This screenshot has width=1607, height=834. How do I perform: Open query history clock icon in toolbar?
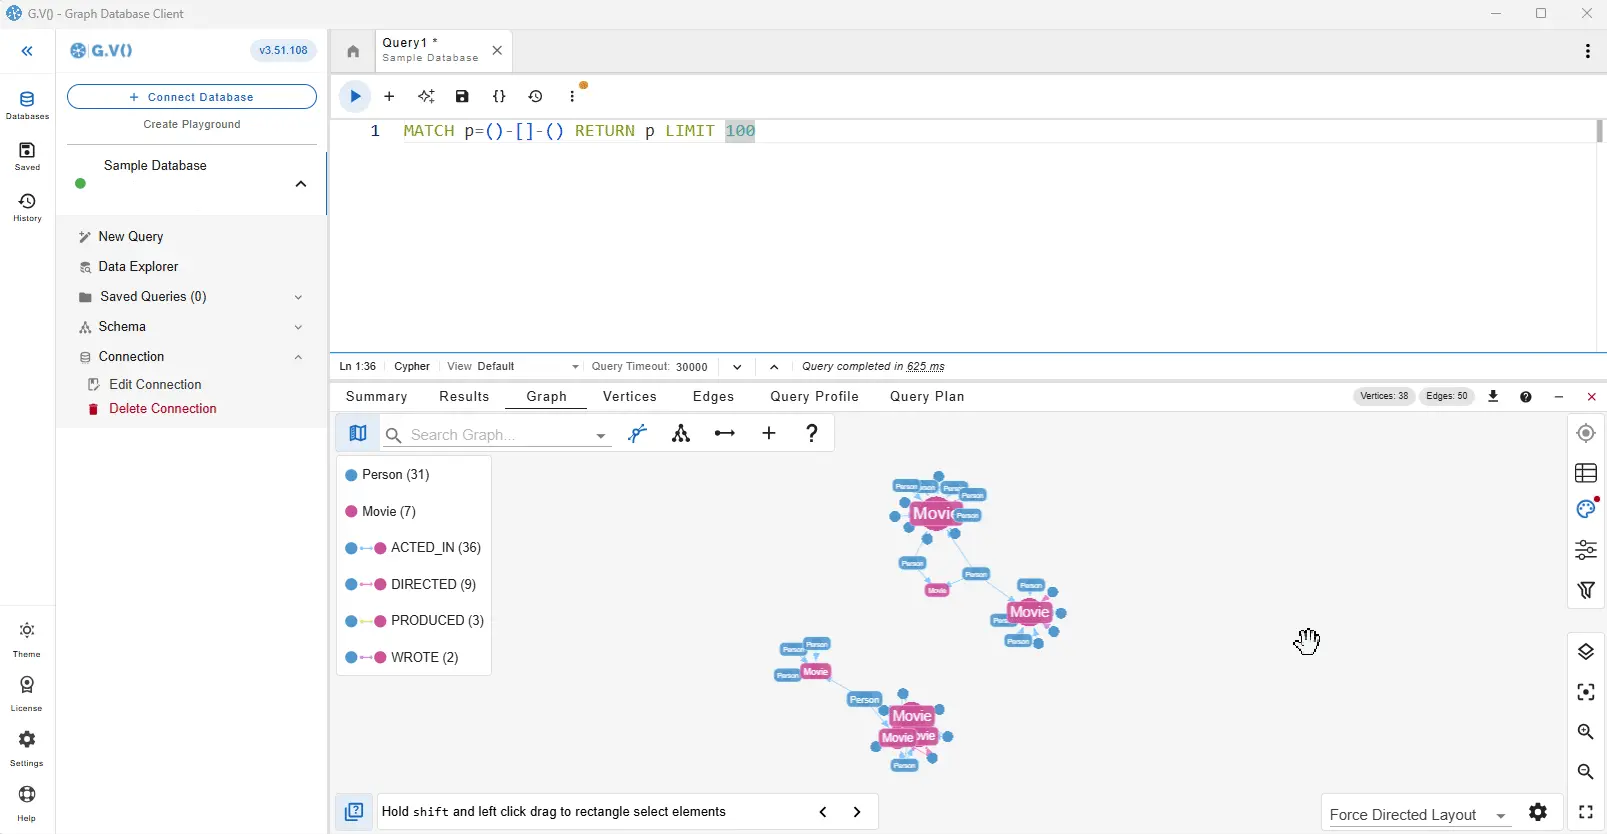[x=536, y=96]
